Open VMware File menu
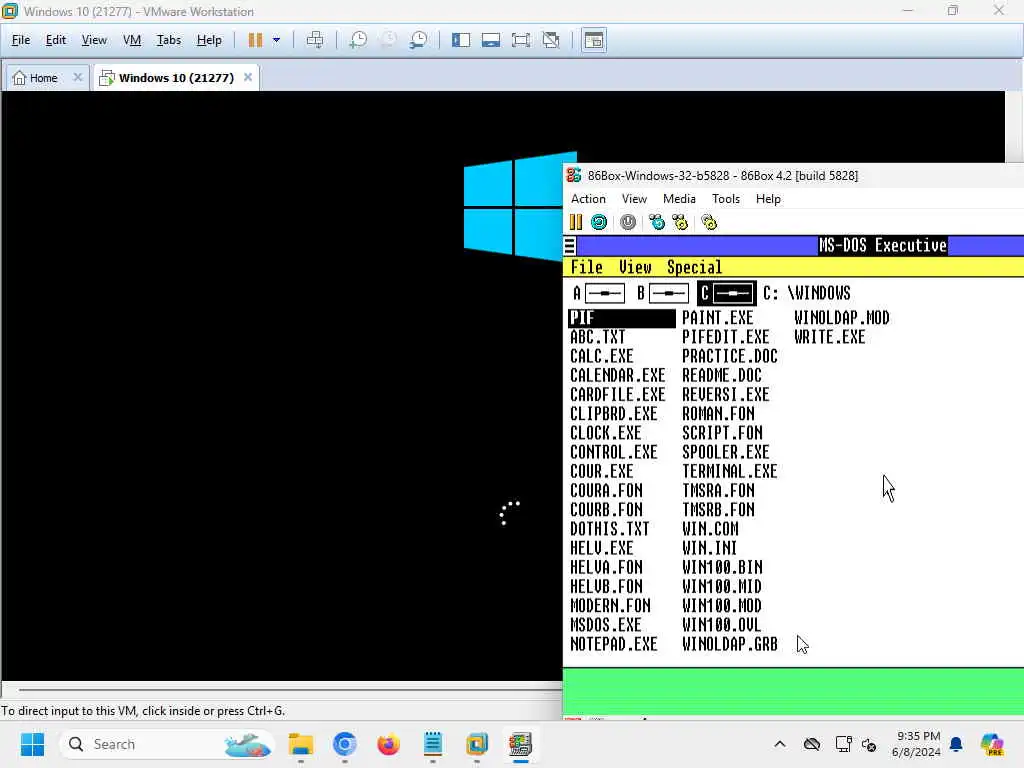1024x768 pixels. tap(21, 40)
